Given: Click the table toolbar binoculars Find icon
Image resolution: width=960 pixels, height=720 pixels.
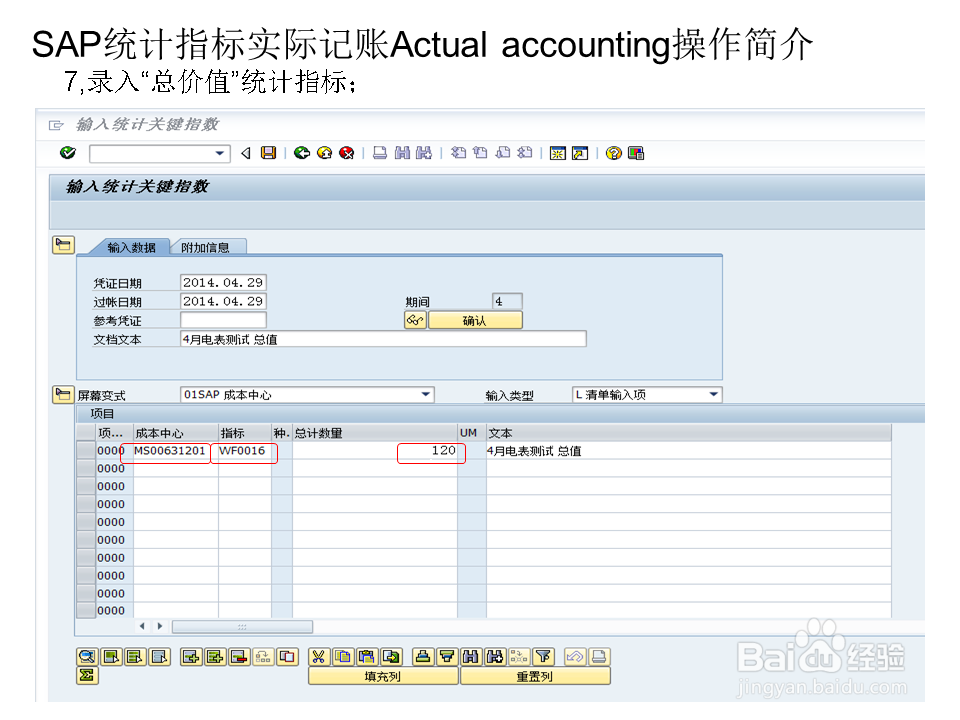Looking at the screenshot, I should coord(471,657).
